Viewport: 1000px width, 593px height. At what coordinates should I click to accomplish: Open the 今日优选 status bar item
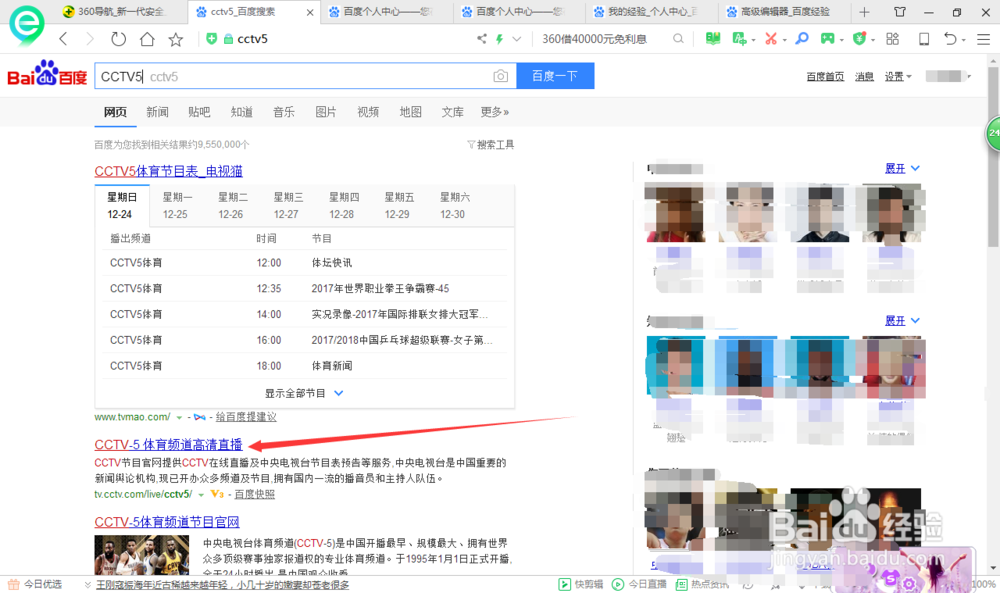(35, 584)
